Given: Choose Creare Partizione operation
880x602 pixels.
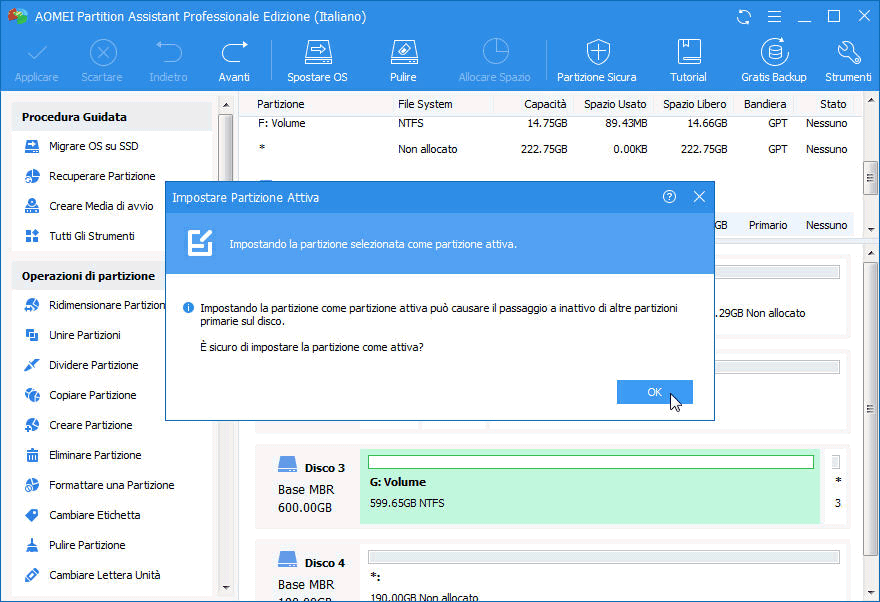Looking at the screenshot, I should click(x=93, y=425).
